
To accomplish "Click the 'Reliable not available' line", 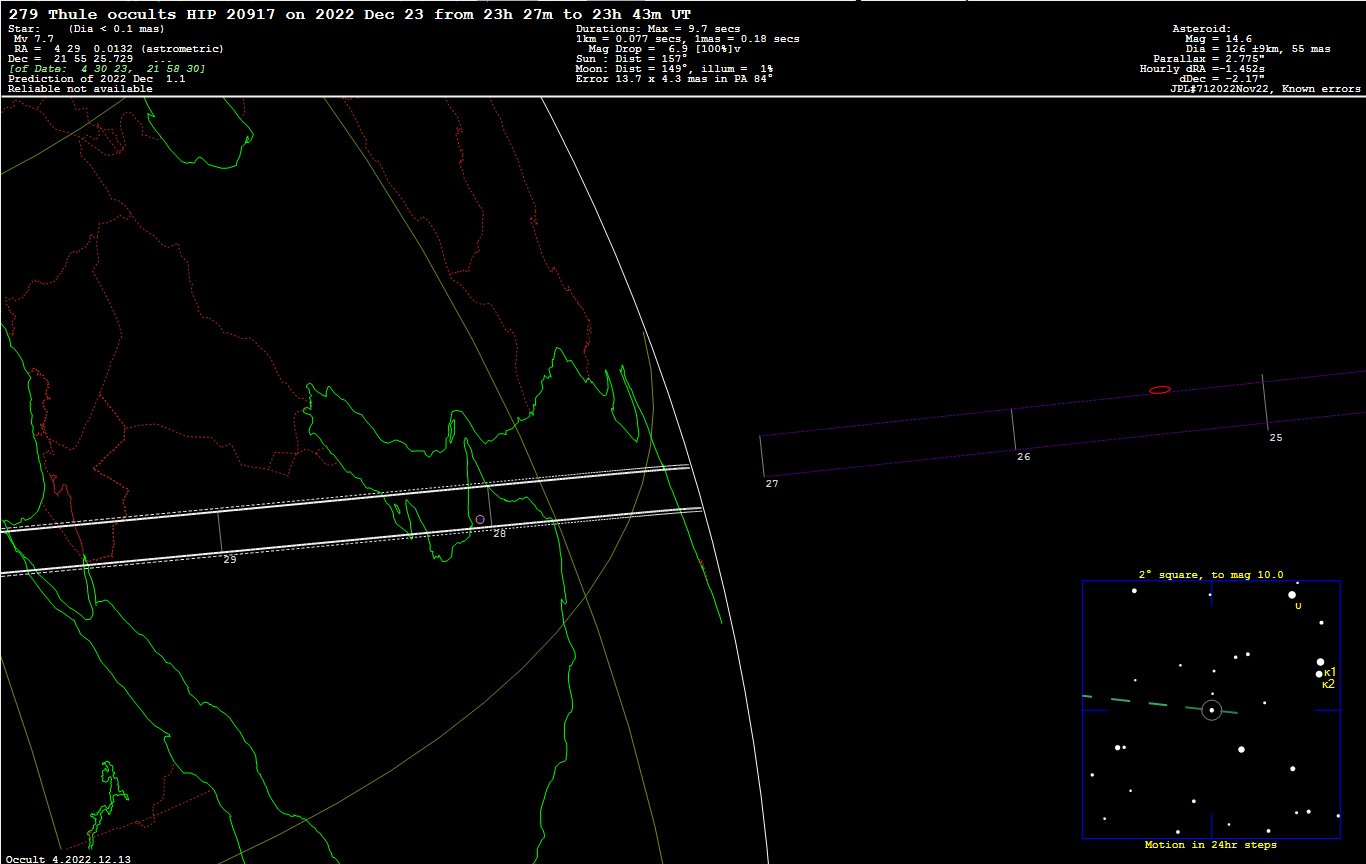I will point(80,89).
